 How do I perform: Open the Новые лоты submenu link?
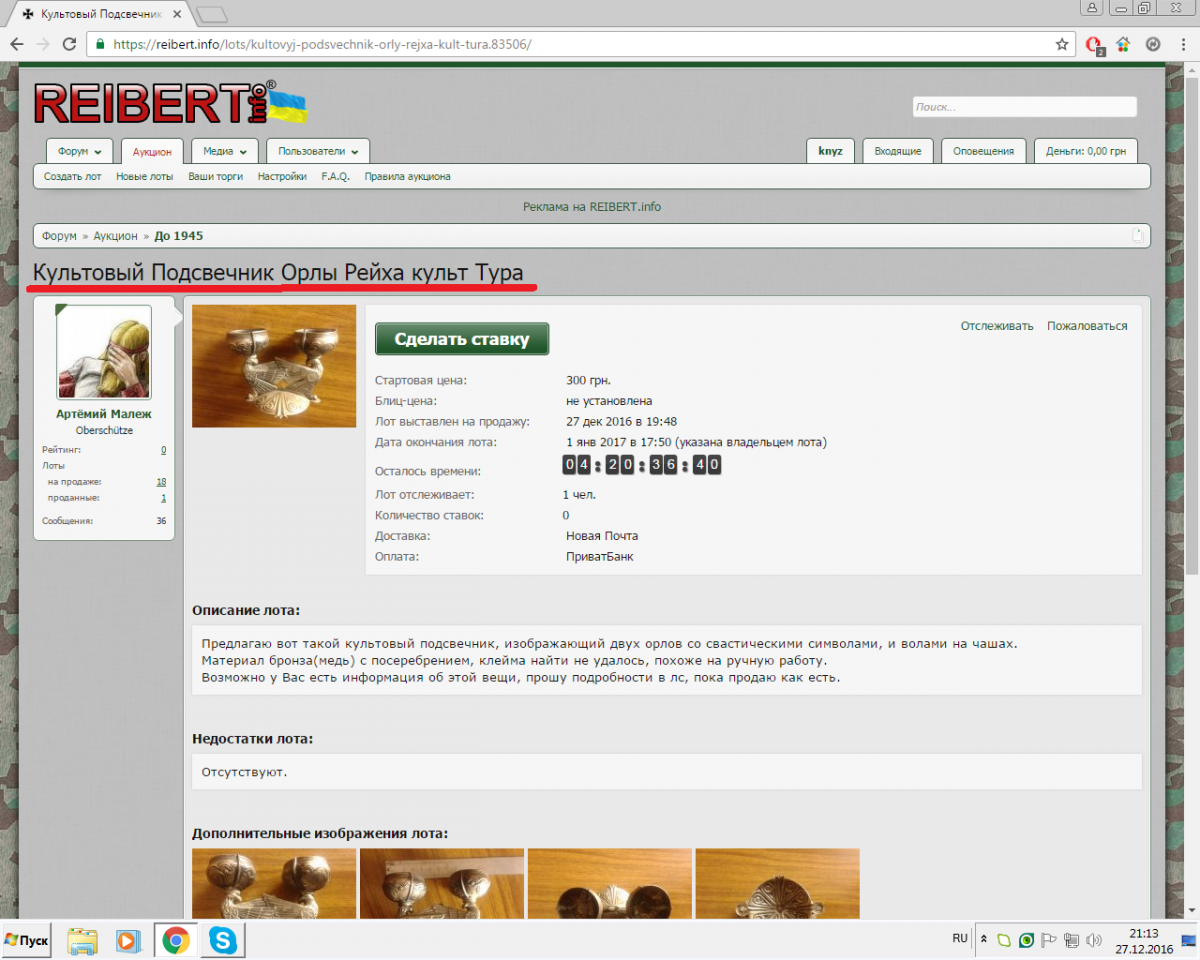tap(145, 176)
